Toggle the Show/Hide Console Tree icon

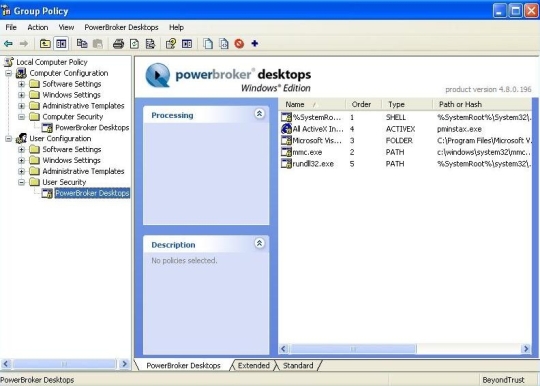pos(61,44)
